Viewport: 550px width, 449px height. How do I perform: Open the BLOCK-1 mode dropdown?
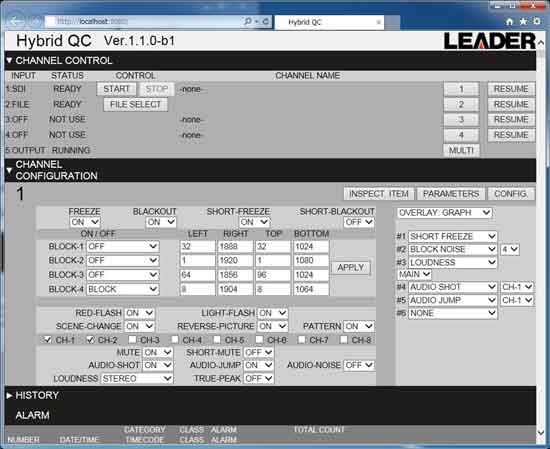click(x=123, y=247)
